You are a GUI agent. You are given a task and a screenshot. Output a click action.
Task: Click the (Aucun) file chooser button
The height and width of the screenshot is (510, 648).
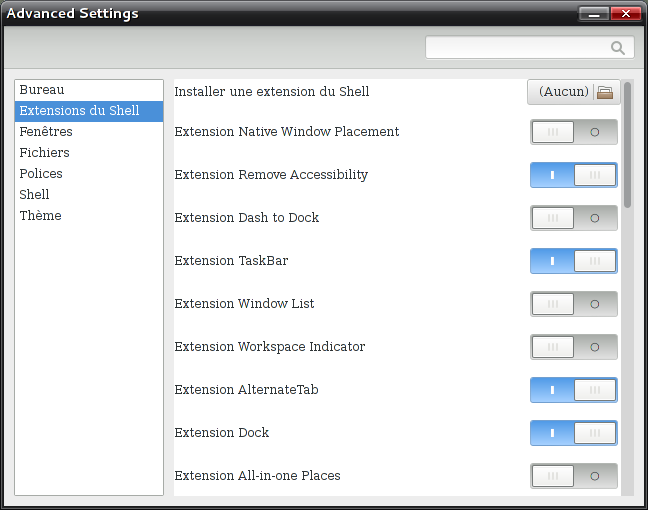tap(563, 92)
